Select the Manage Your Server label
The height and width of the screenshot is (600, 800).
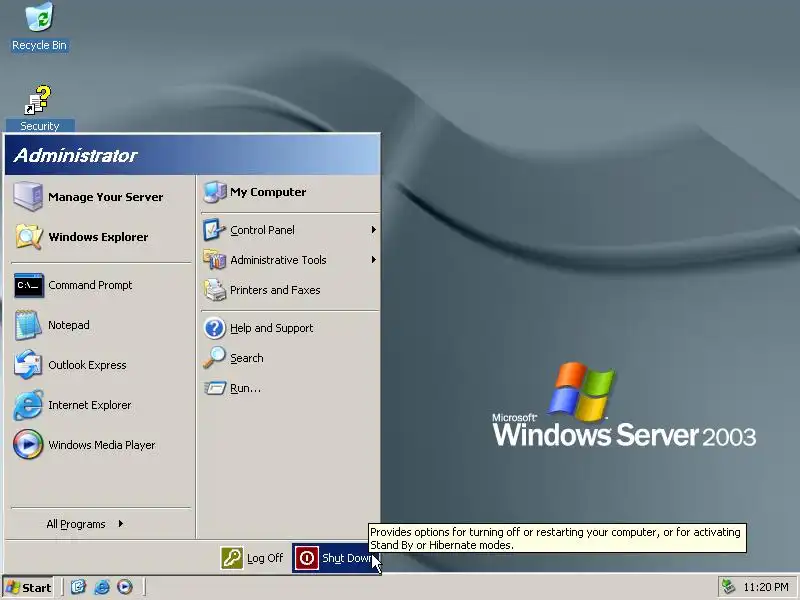coord(106,197)
